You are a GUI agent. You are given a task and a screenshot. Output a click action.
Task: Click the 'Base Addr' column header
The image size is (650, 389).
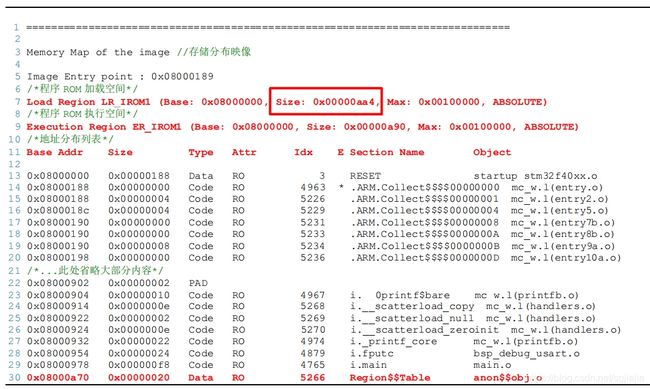55,152
